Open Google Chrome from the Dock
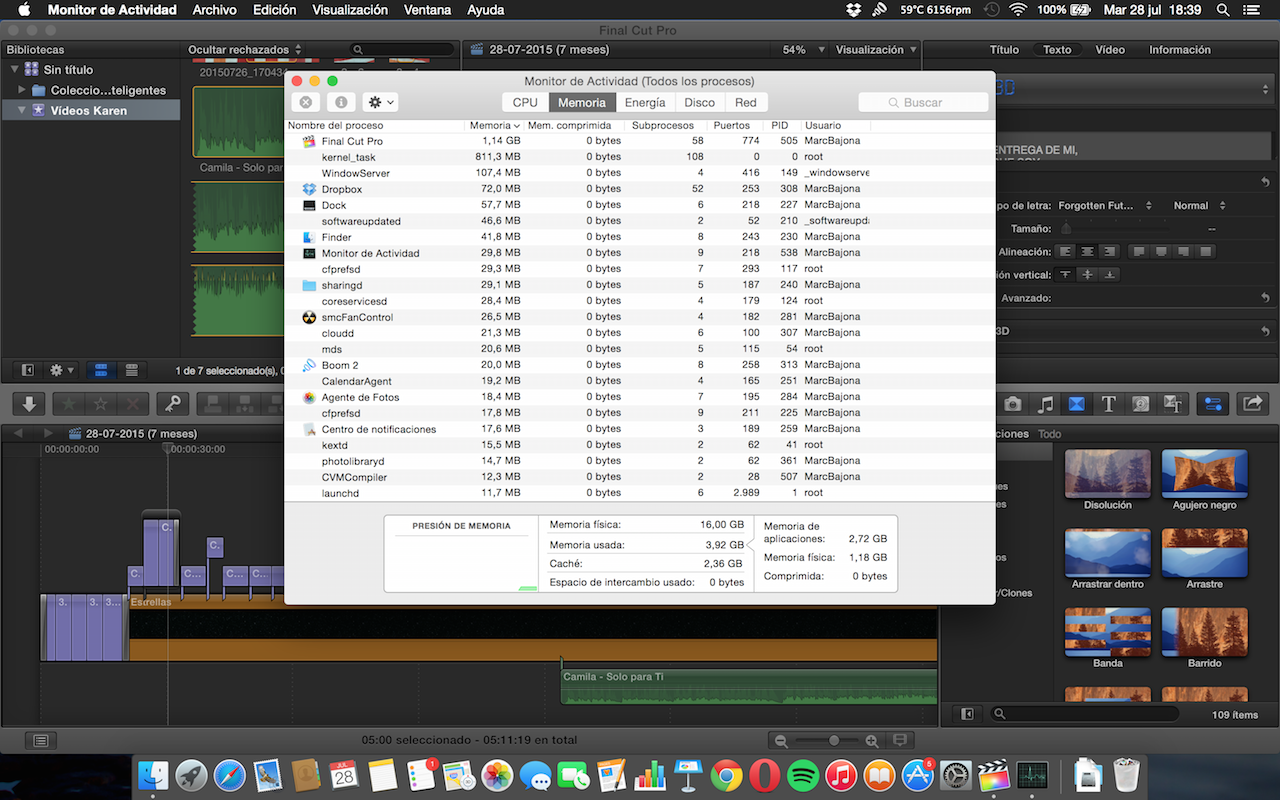 pos(727,775)
